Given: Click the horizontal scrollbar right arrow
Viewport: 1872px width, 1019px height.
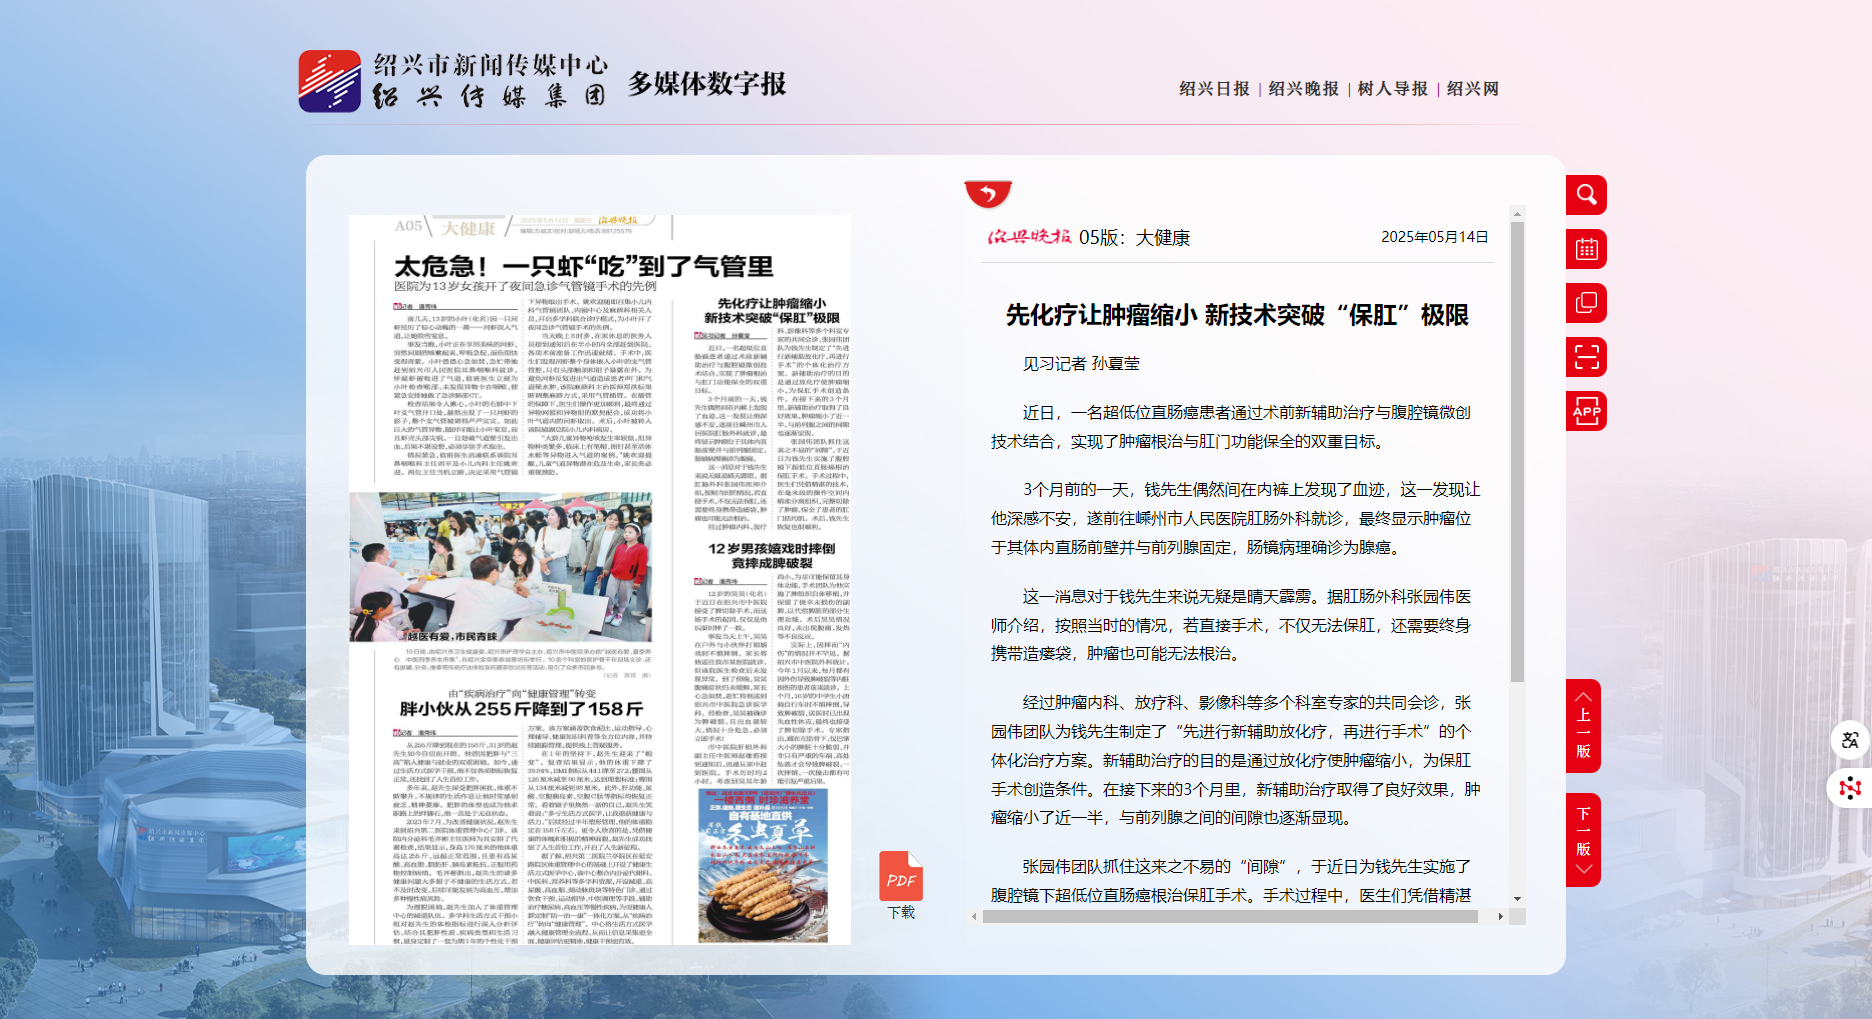Looking at the screenshot, I should 1500,916.
